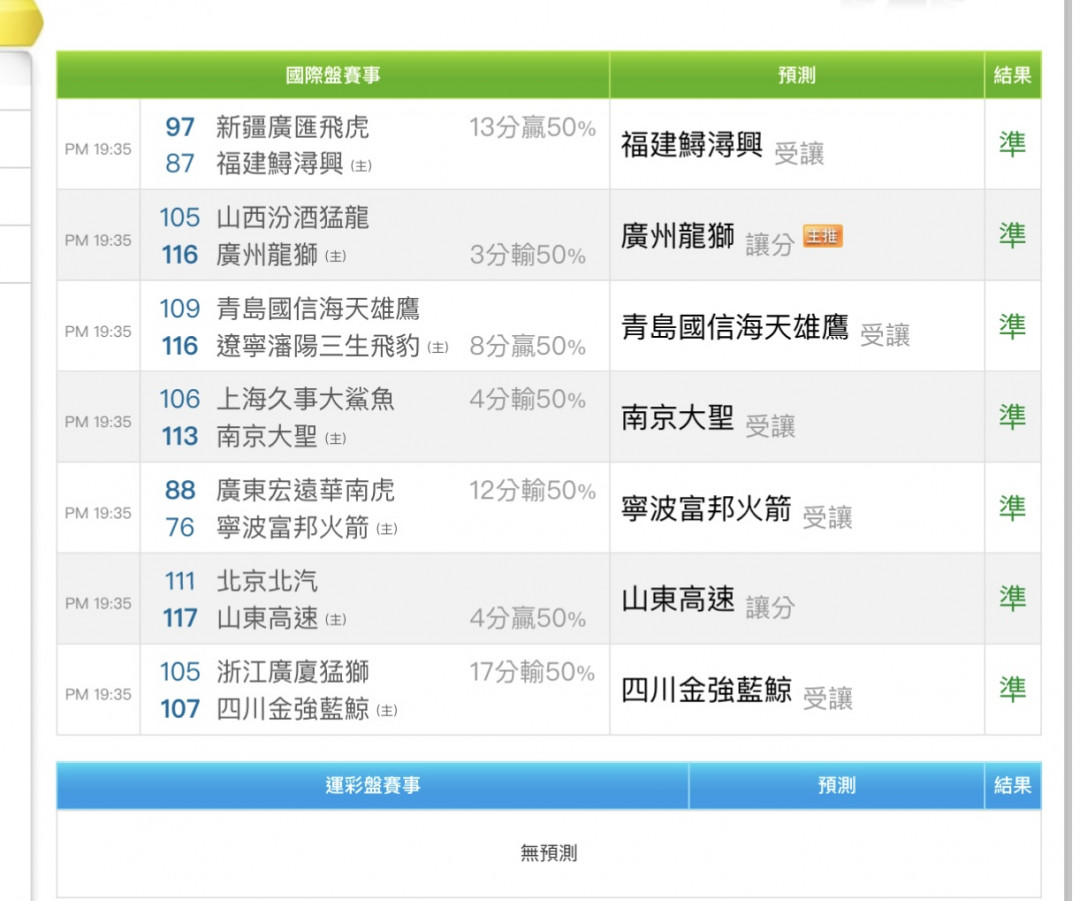Click 廣州龍獅 in the match column
Screen dimensions: 1080x901
click(267, 255)
